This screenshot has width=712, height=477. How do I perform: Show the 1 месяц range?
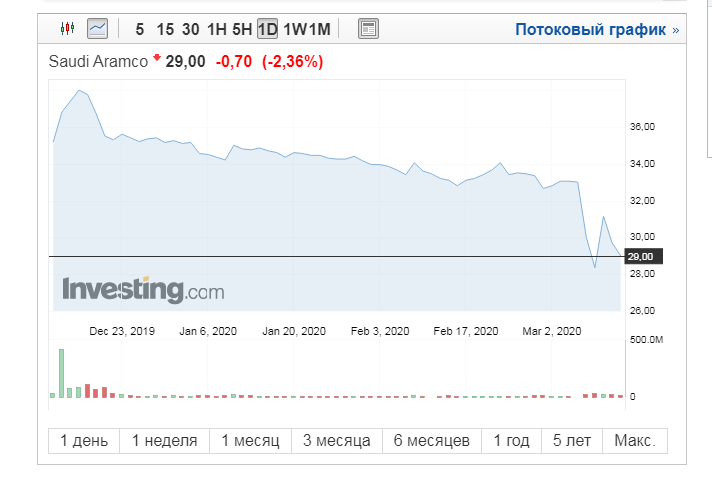coord(250,441)
